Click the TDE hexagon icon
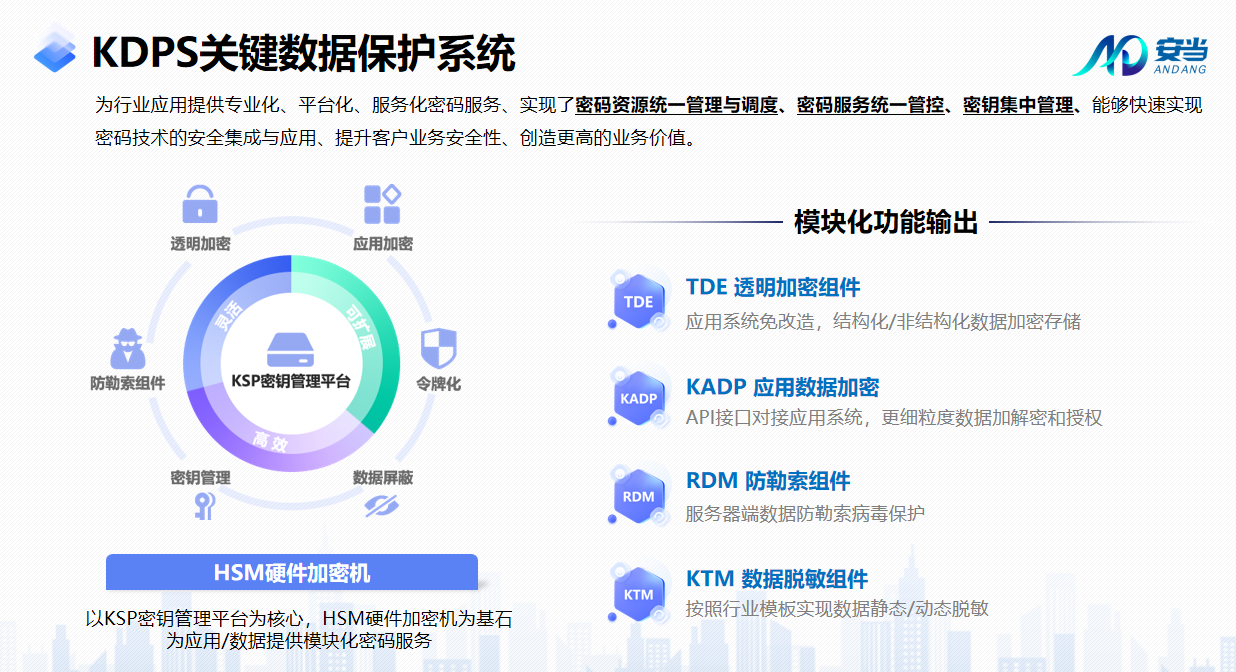The height and width of the screenshot is (672, 1236). 638,302
